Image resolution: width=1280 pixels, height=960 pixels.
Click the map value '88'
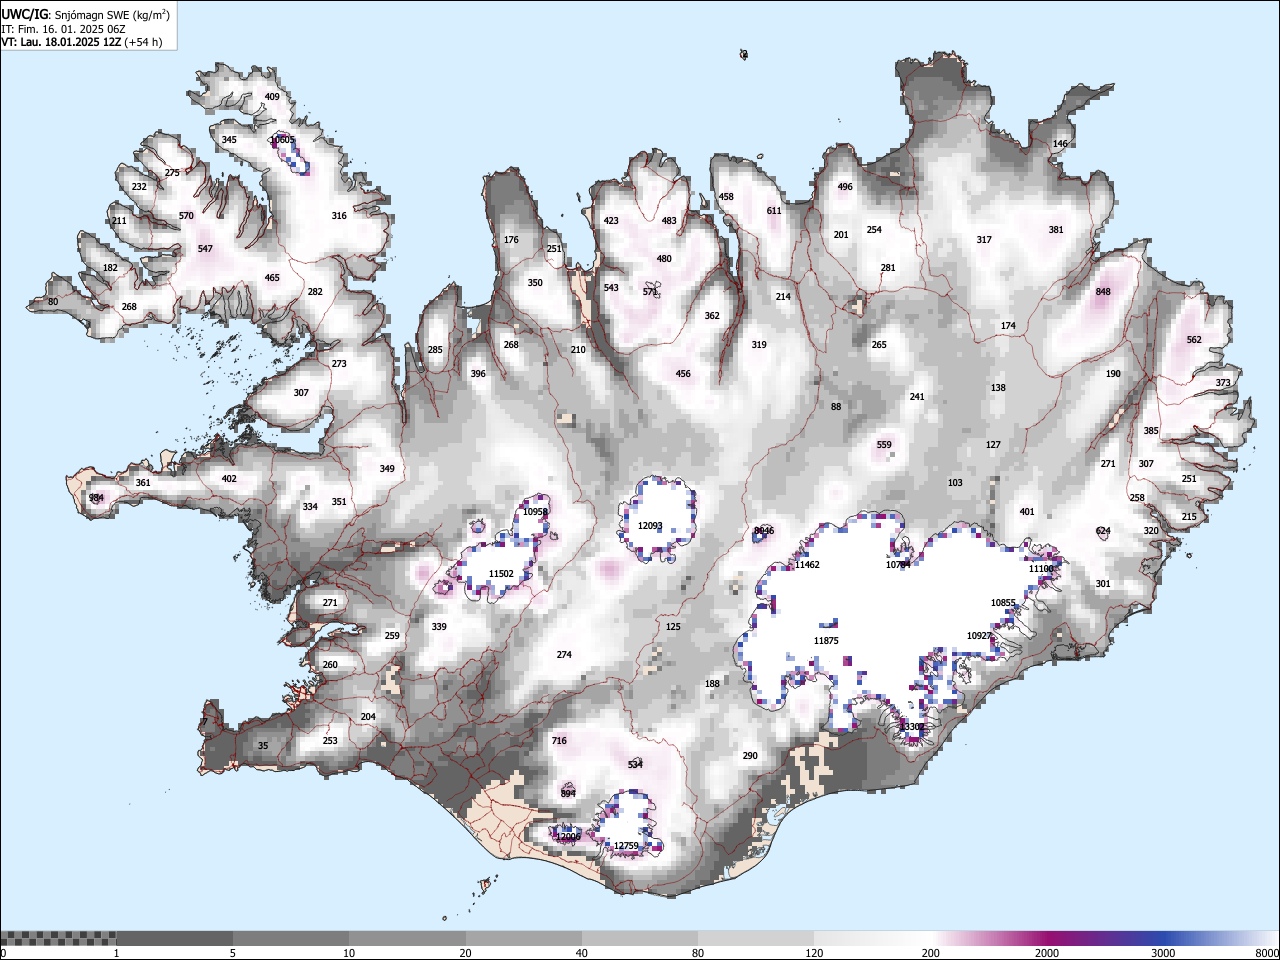(x=836, y=407)
